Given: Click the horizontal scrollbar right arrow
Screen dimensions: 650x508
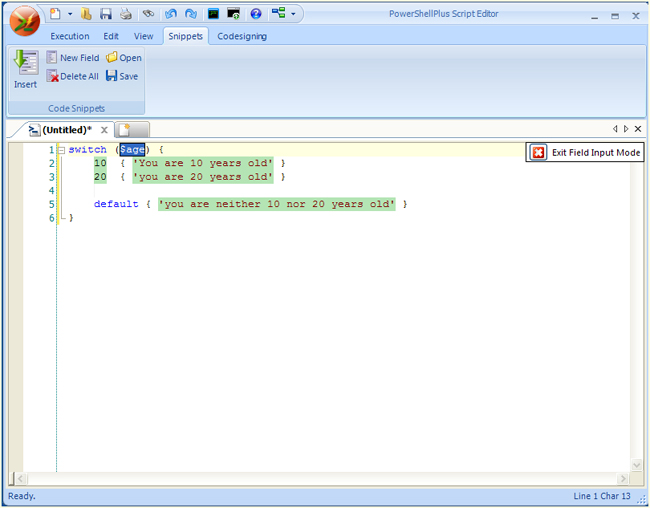Looking at the screenshot, I should tap(622, 479).
